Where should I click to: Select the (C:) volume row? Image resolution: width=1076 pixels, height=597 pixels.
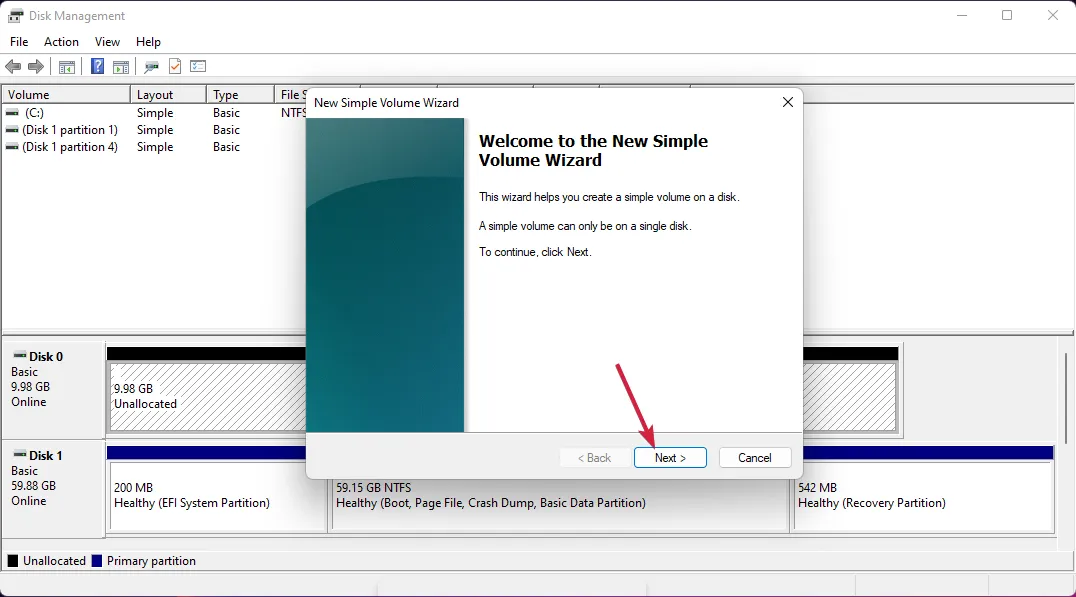154,113
